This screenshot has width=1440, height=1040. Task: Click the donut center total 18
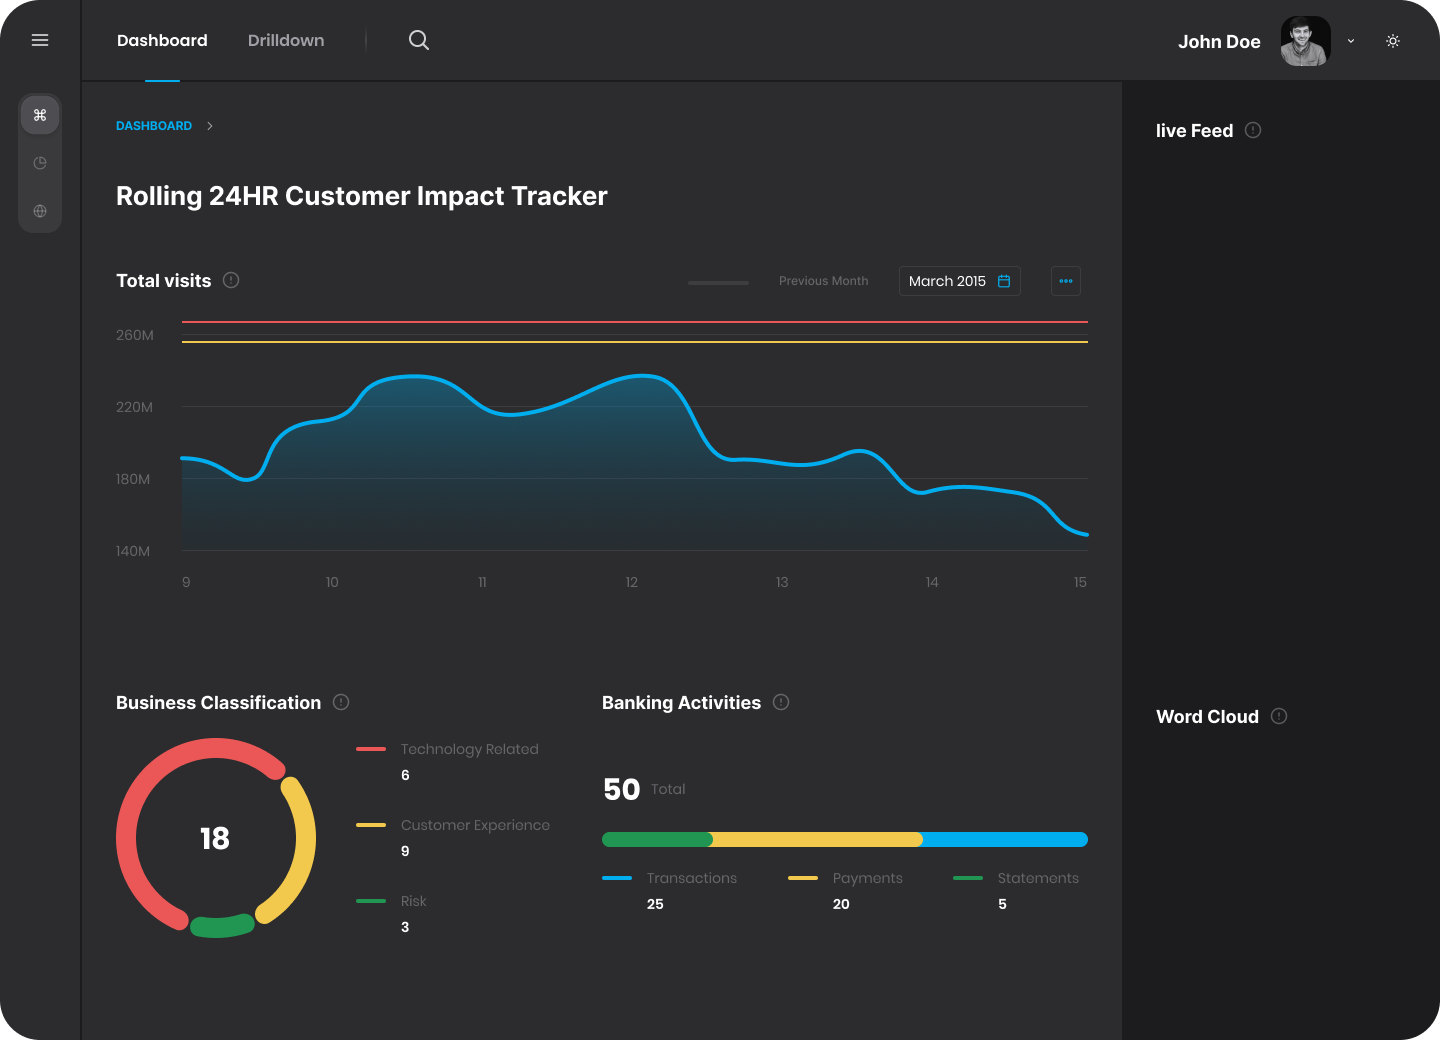click(x=215, y=838)
